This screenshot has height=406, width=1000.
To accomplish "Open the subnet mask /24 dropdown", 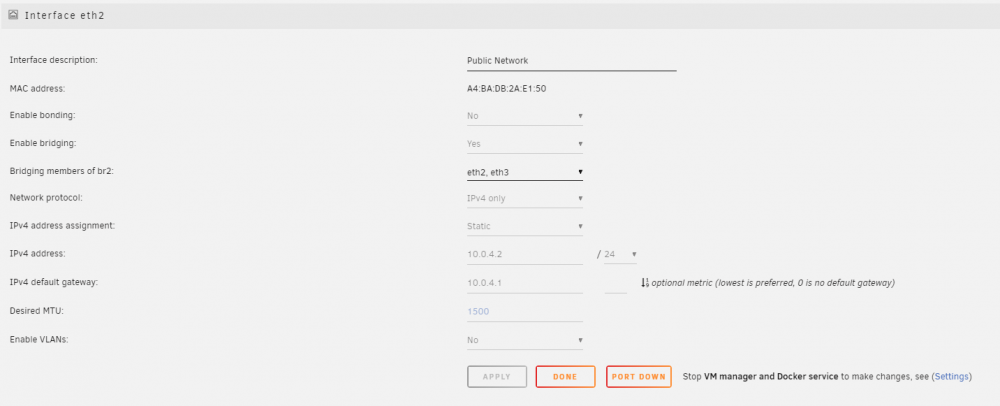I will (x=621, y=254).
